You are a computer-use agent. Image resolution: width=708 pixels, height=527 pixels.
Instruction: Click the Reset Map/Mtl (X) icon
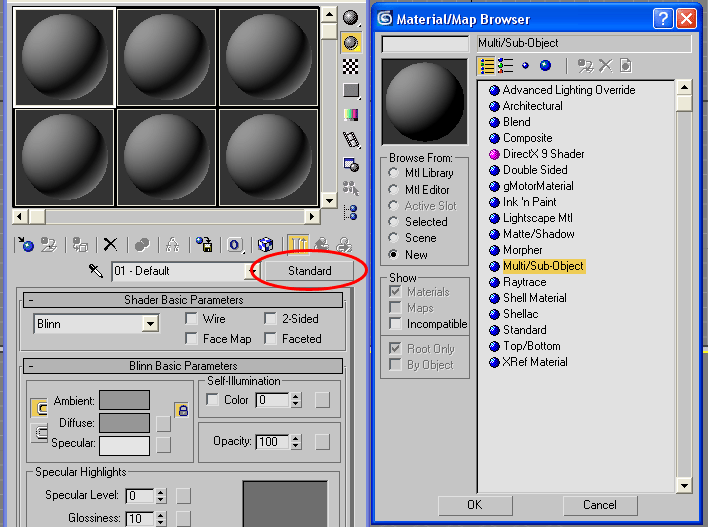point(111,245)
